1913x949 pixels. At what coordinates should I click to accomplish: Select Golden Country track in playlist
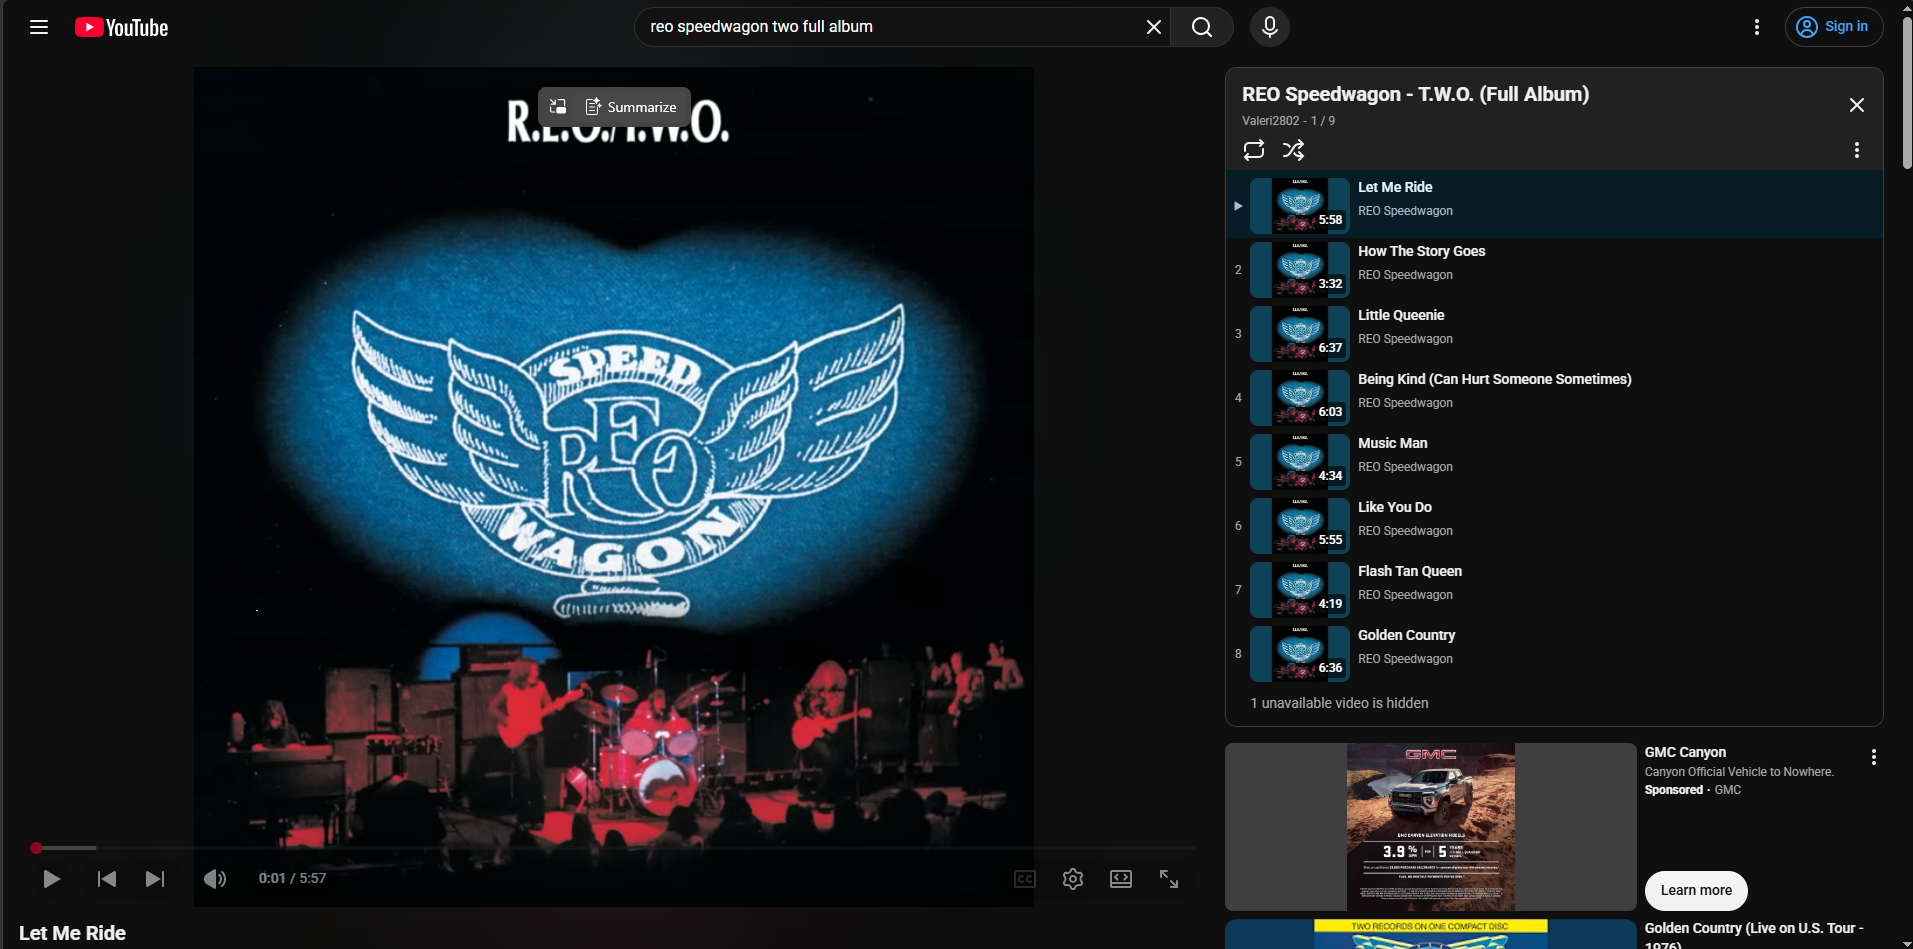(1554, 653)
